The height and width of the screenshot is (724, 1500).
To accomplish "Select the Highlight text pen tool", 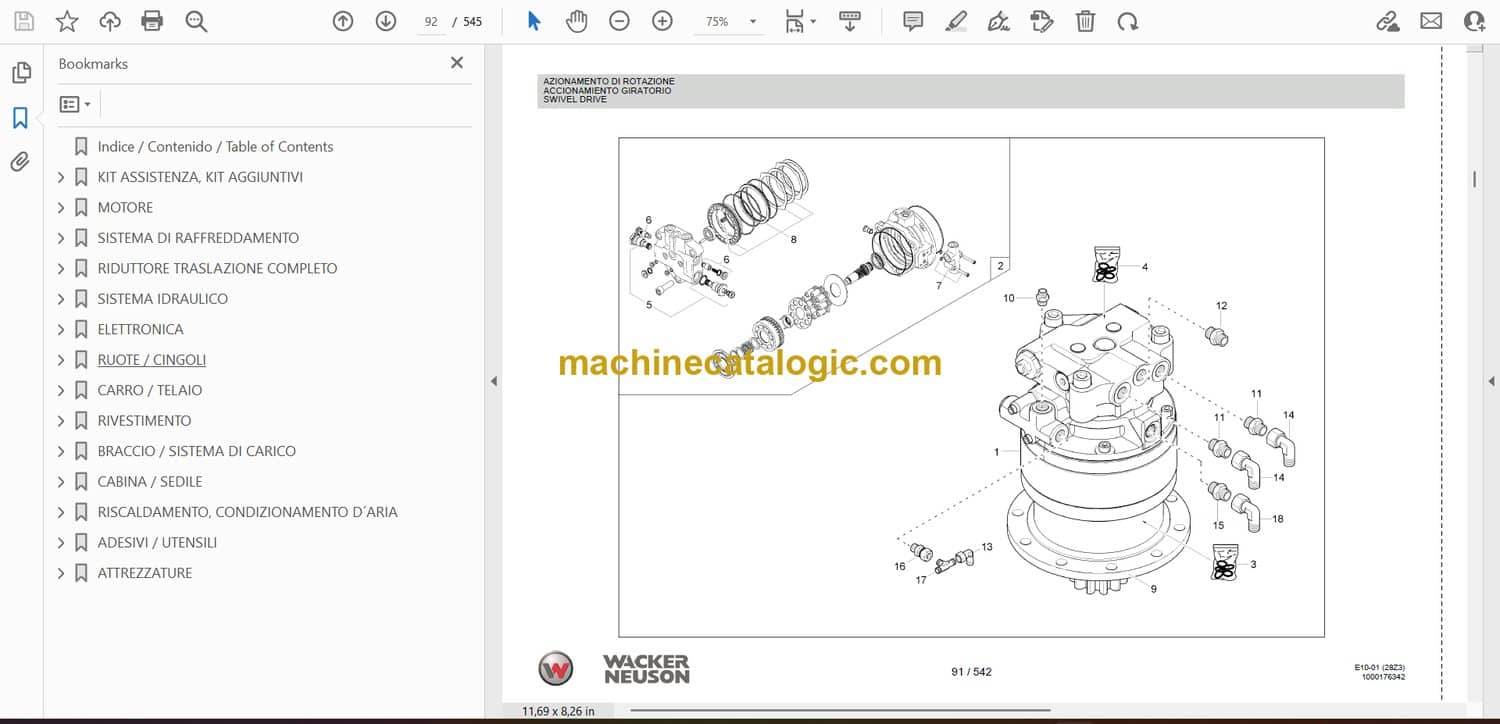I will point(956,21).
